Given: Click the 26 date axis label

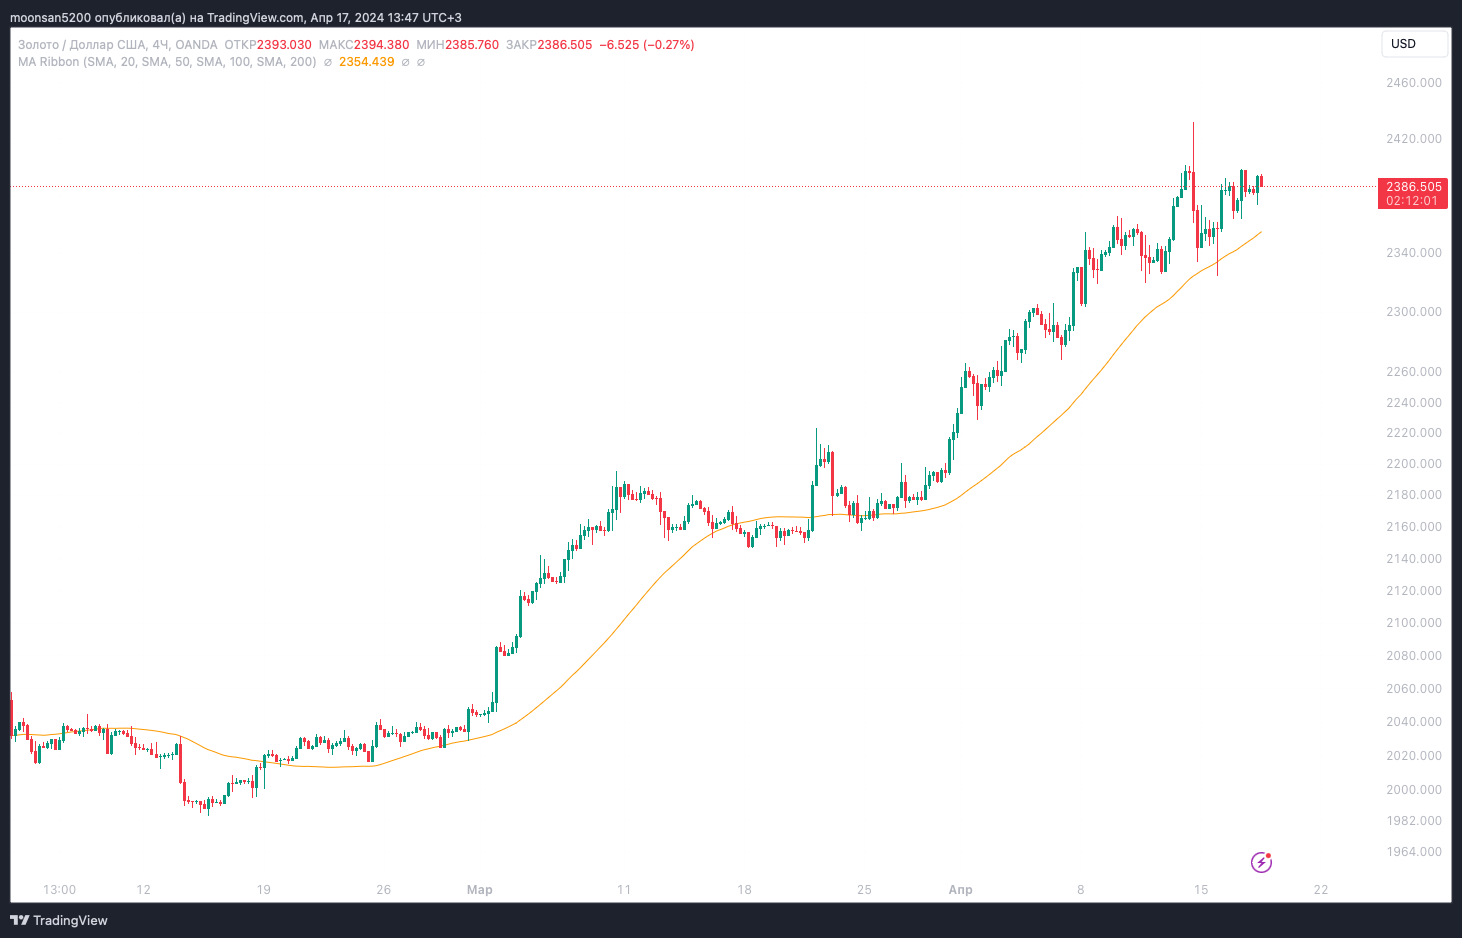Looking at the screenshot, I should pos(384,890).
